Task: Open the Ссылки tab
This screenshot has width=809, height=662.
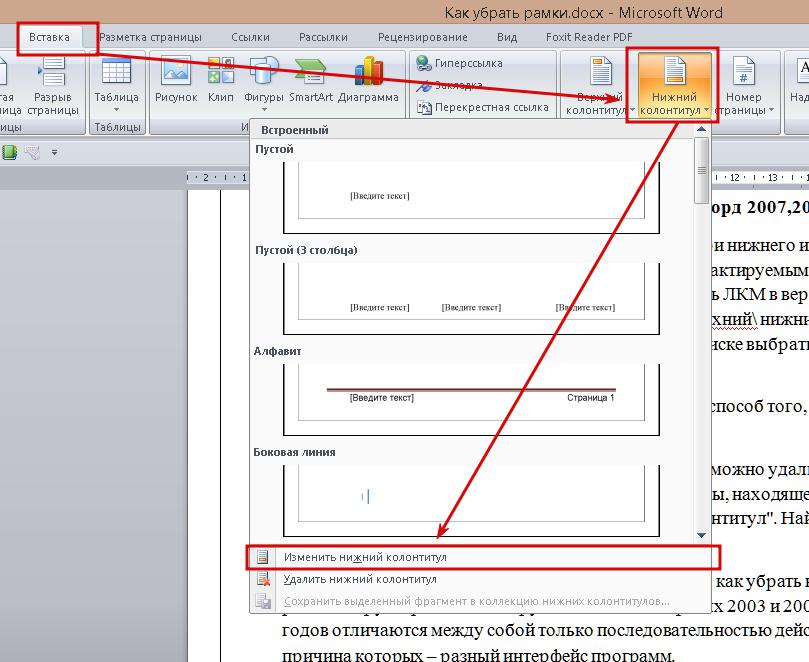Action: point(250,38)
